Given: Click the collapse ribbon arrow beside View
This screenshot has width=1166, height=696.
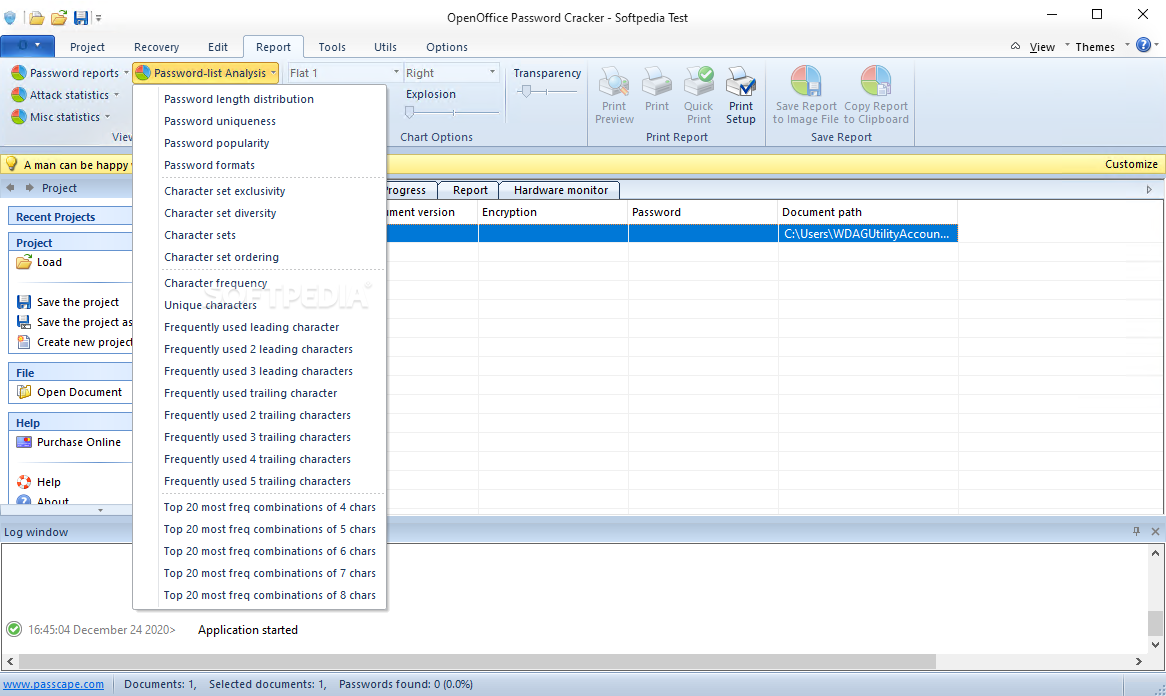Looking at the screenshot, I should [1015, 46].
